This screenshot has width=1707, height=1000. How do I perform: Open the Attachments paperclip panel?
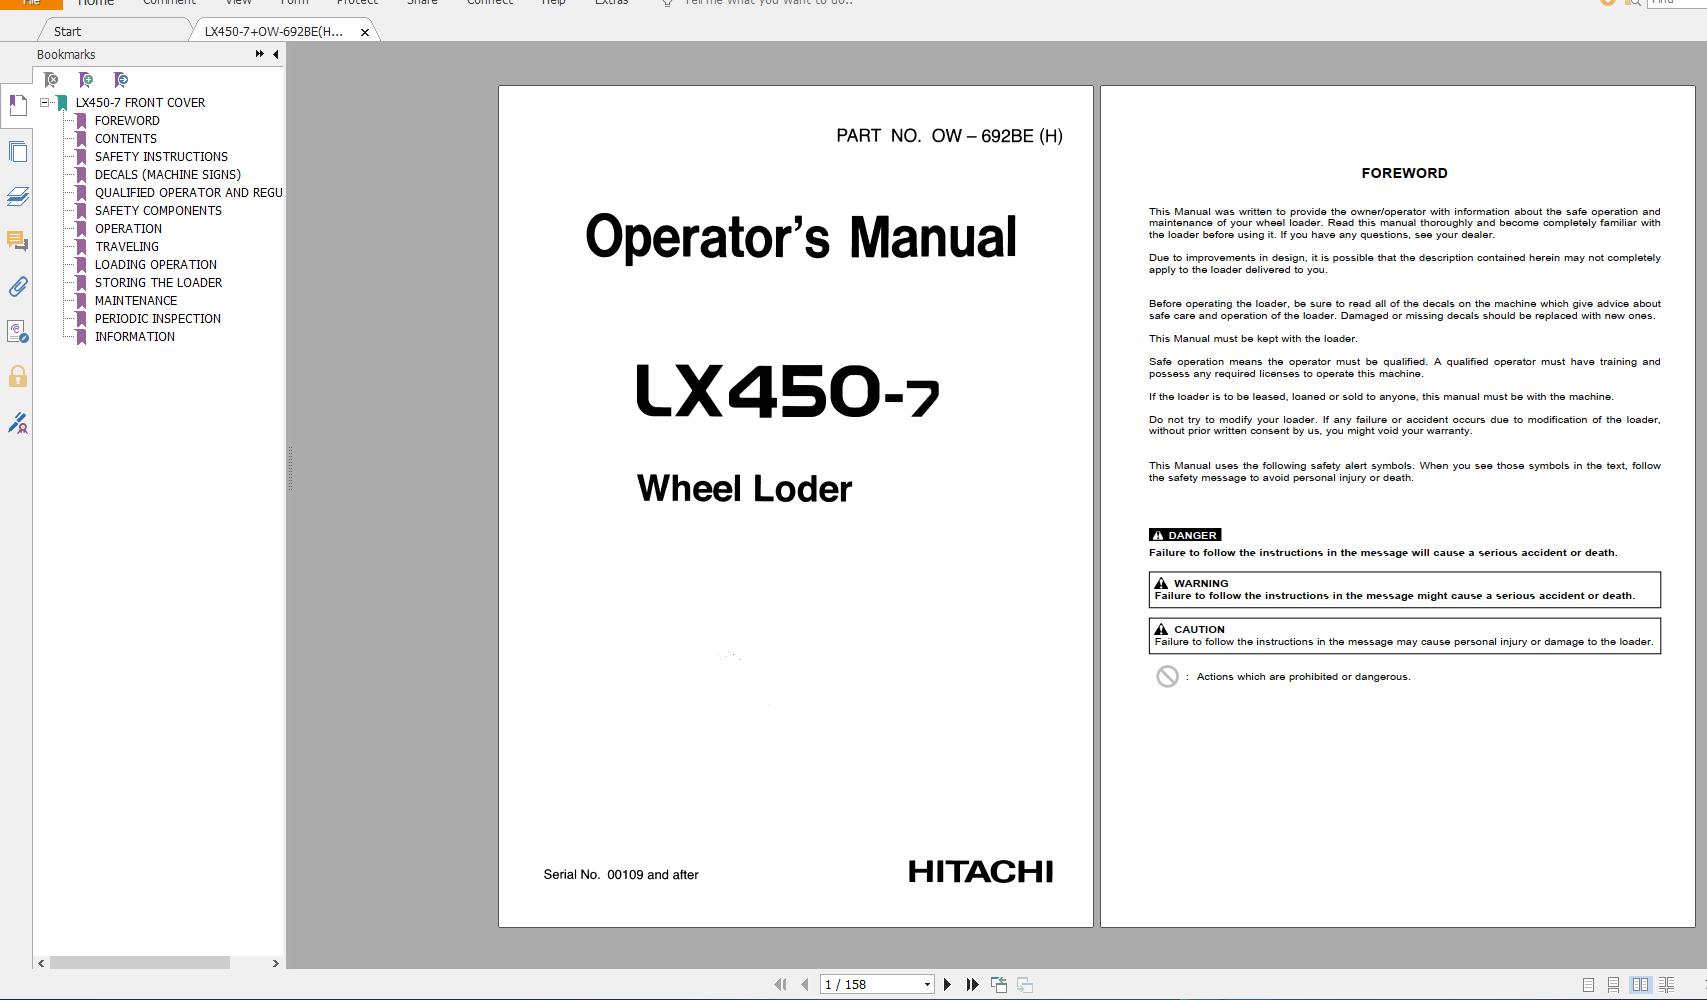point(17,287)
